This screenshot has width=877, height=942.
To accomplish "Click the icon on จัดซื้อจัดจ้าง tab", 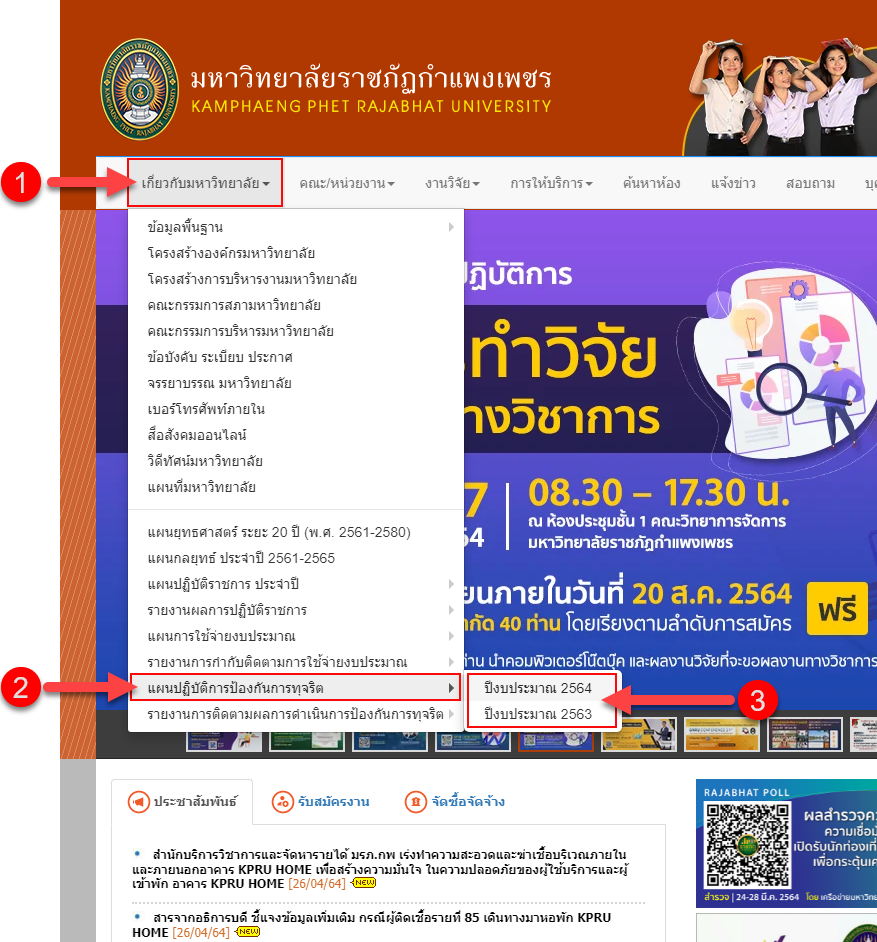I will coord(416,801).
